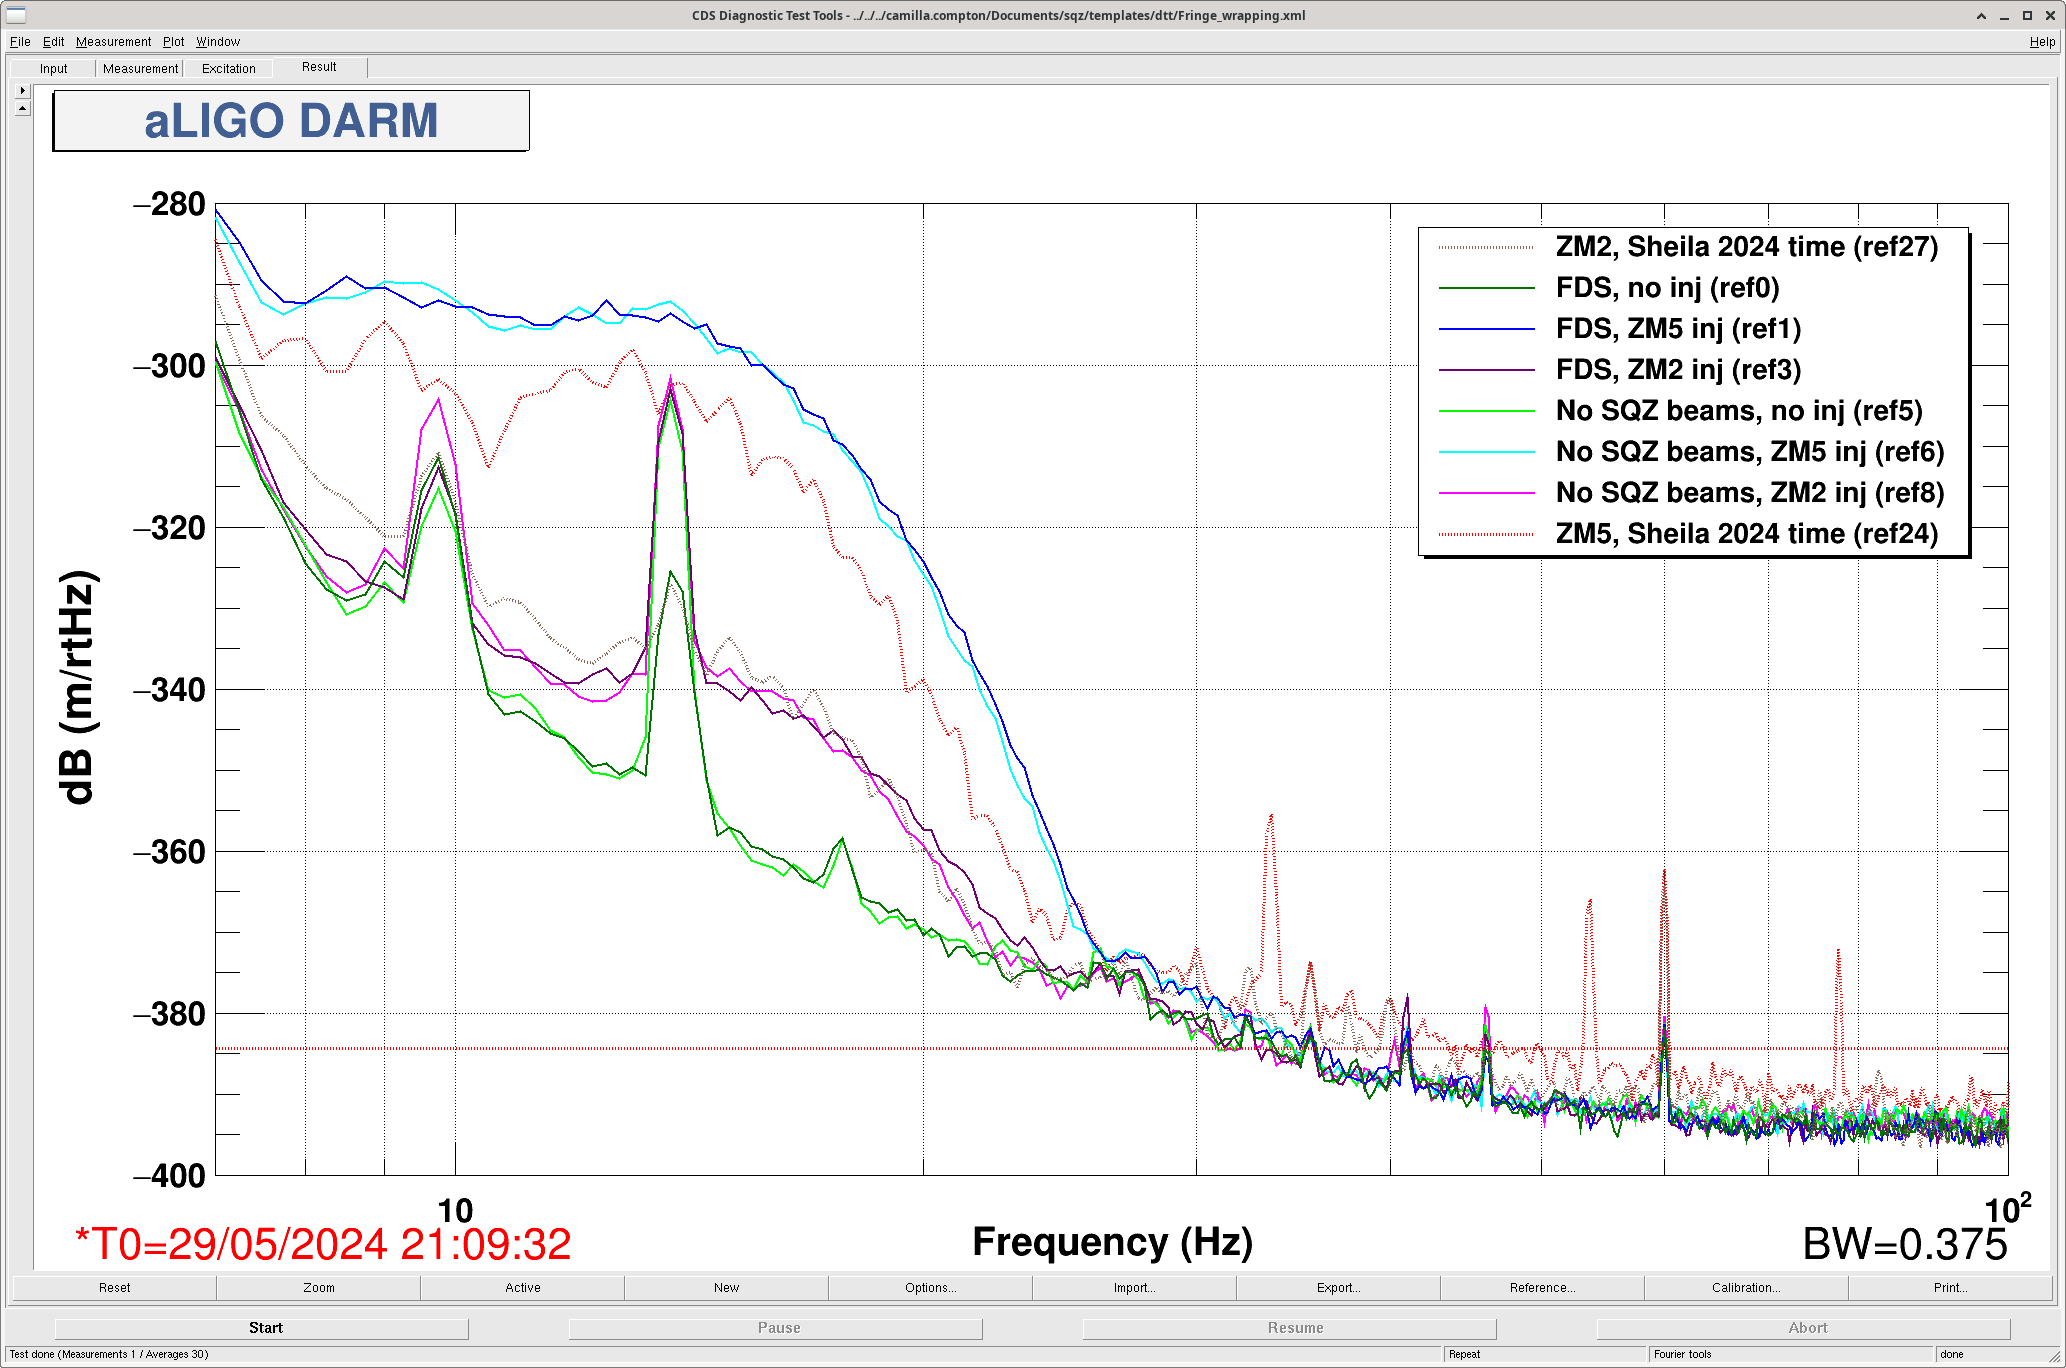Click the window menu icon in title bar

pyautogui.click(x=15, y=15)
